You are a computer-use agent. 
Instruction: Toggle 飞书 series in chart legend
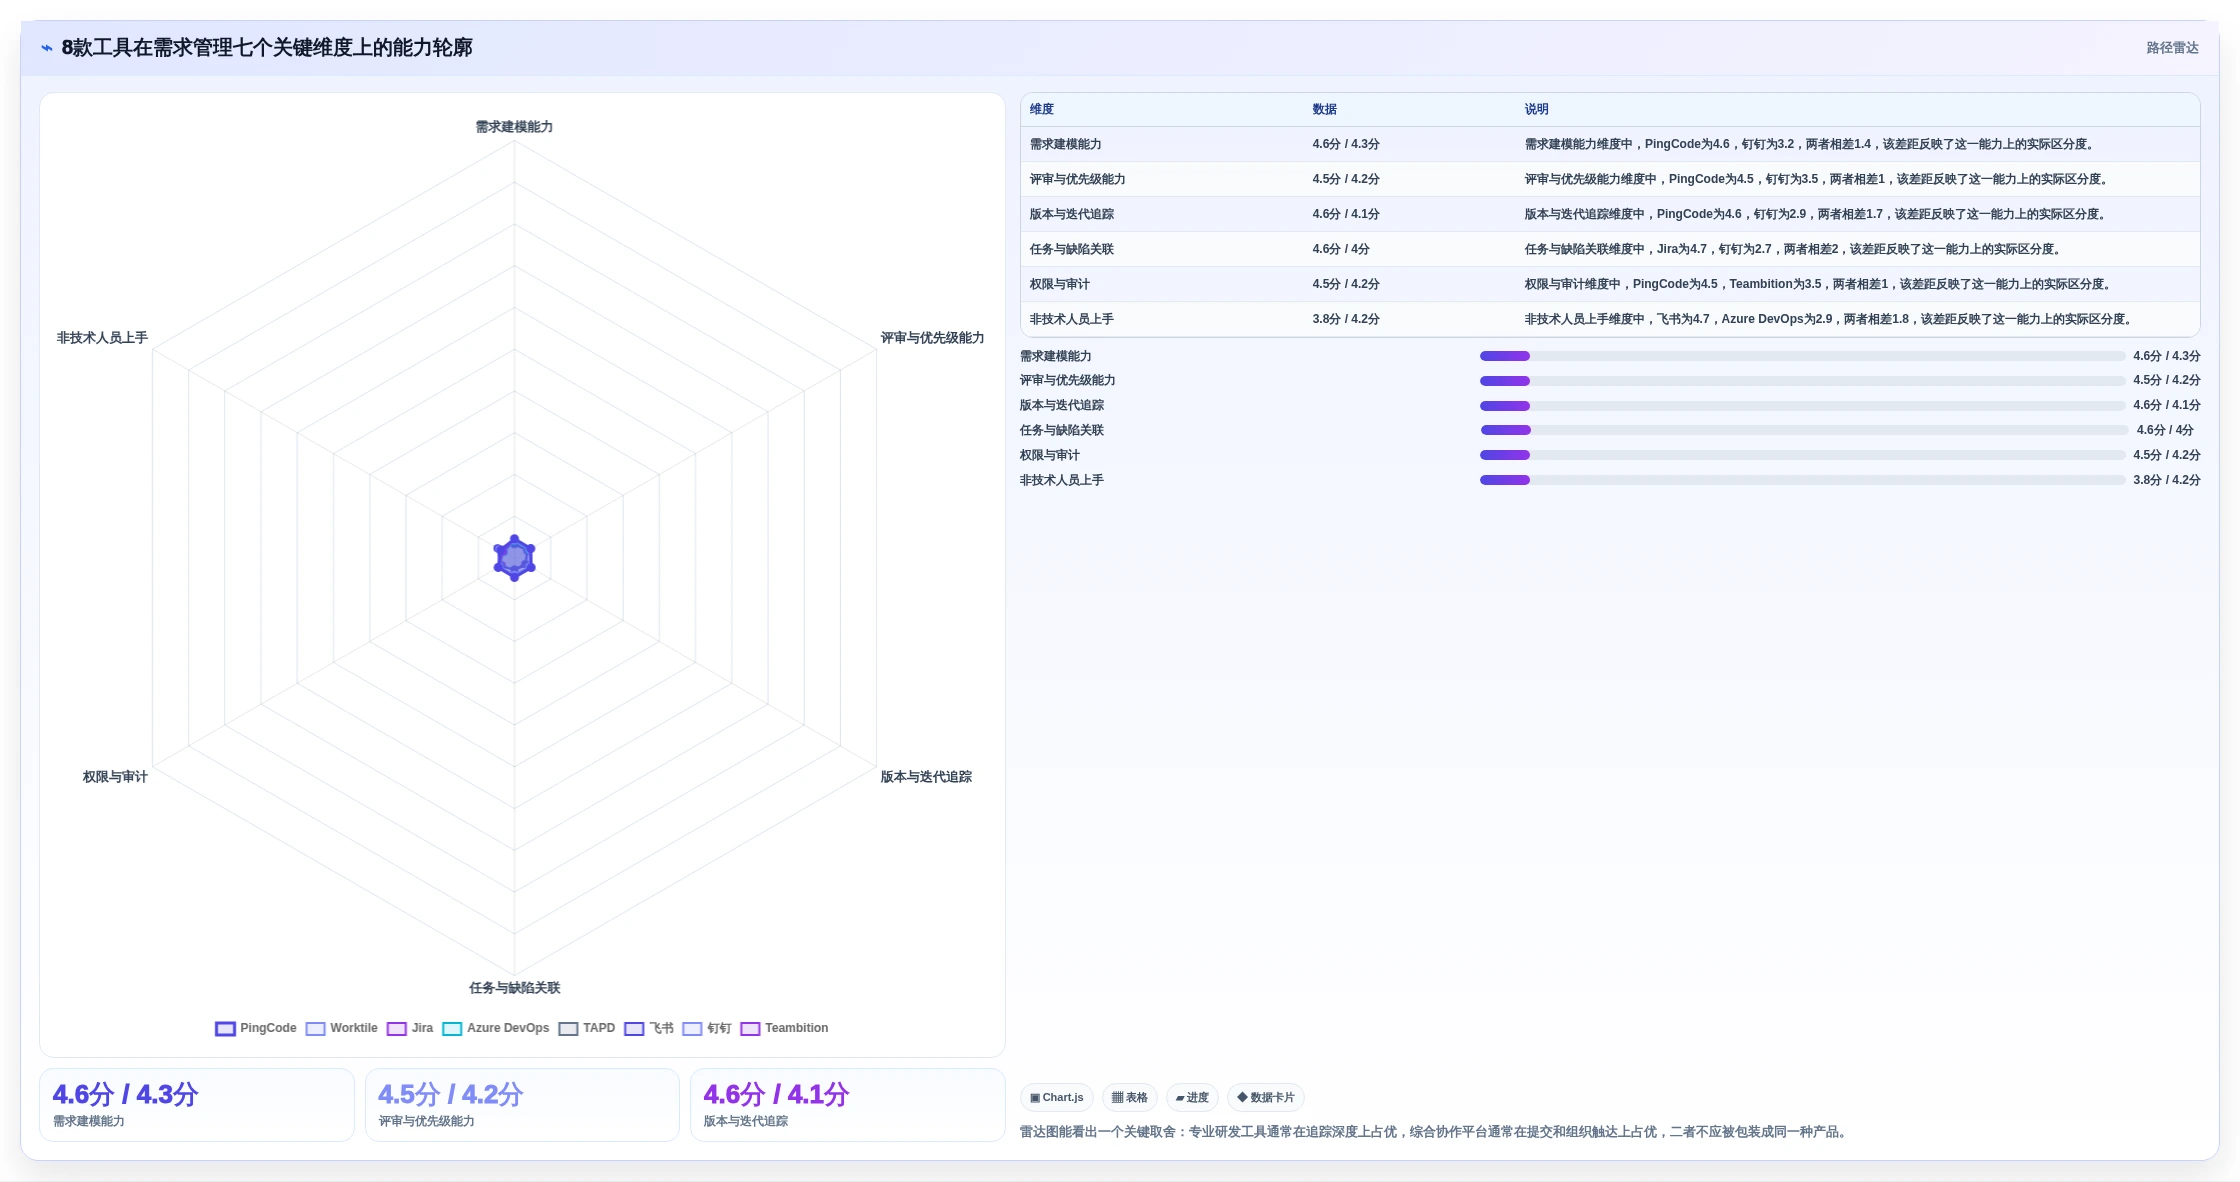[x=649, y=1028]
